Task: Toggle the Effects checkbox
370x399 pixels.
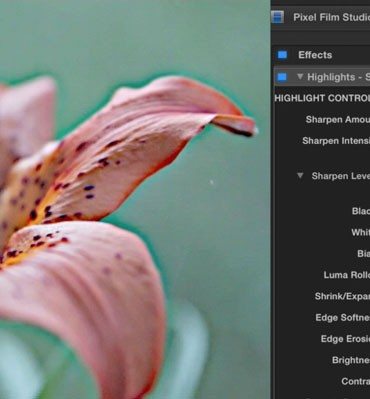Action: point(282,55)
